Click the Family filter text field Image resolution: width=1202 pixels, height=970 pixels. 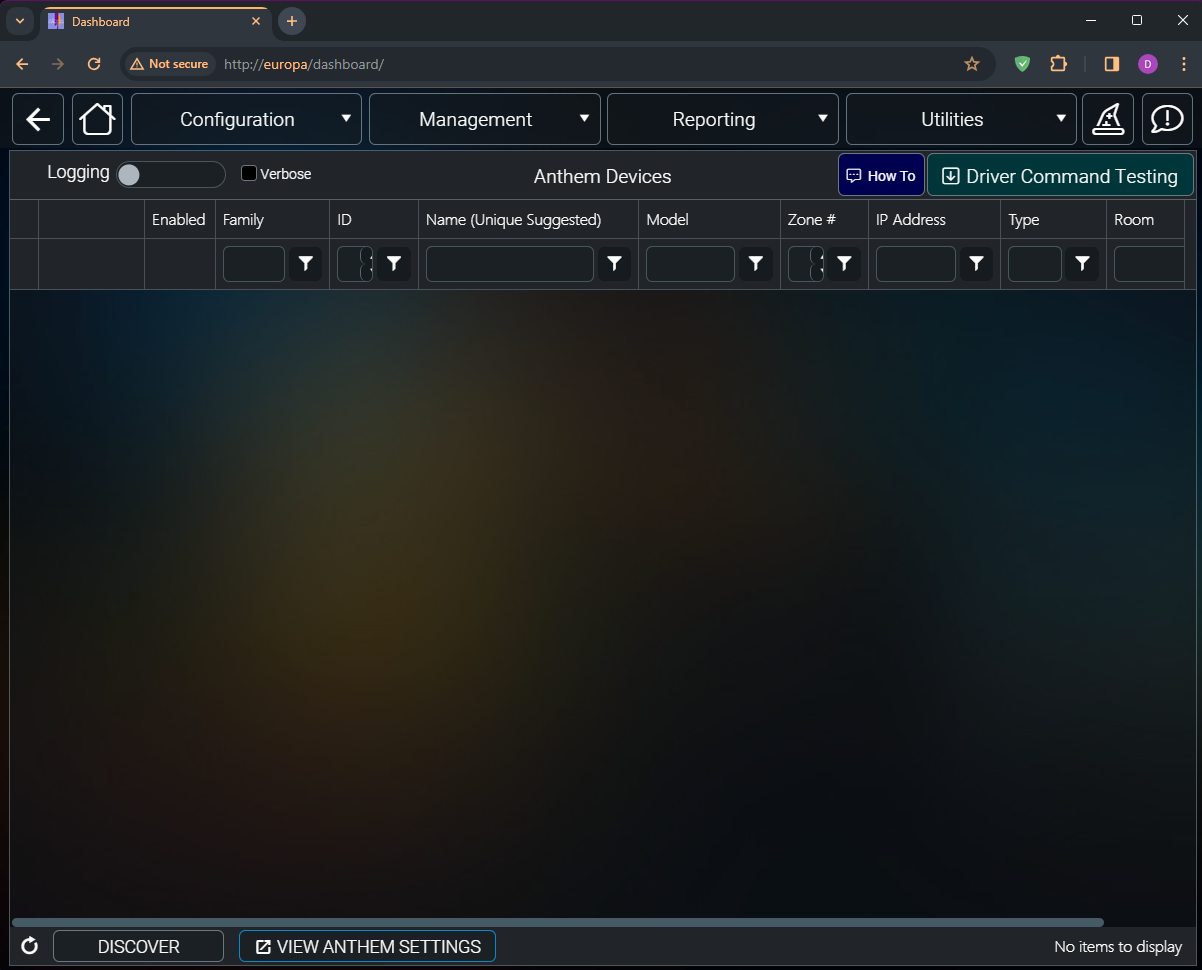click(x=254, y=264)
